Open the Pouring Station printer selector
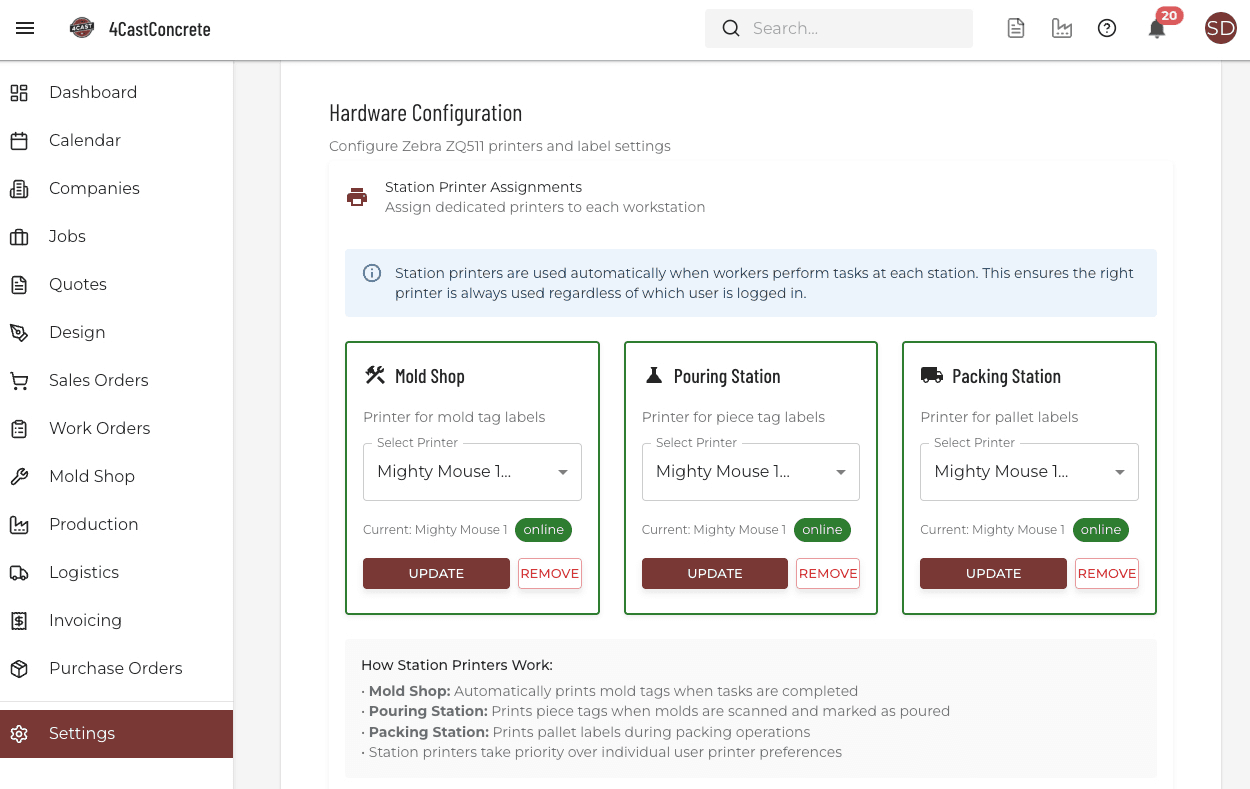The height and width of the screenshot is (789, 1250). pyautogui.click(x=750, y=472)
